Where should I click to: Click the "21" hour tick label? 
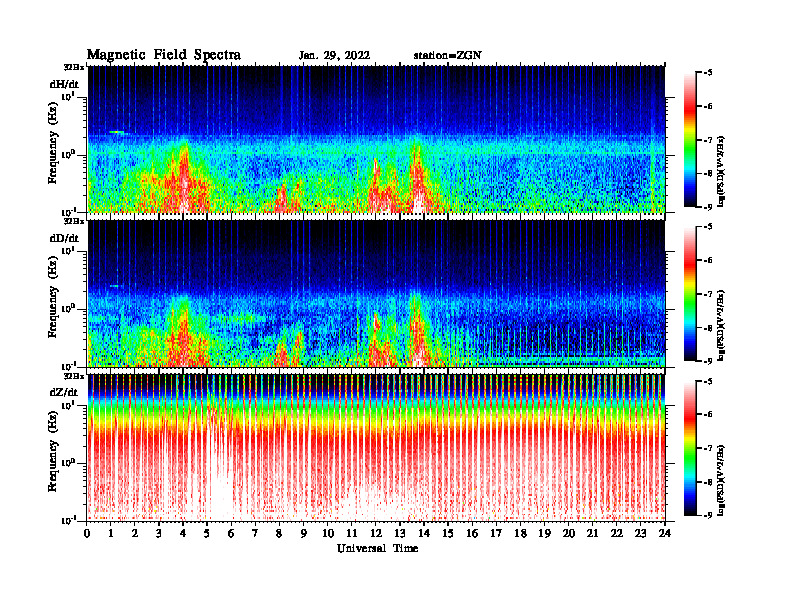coord(592,534)
